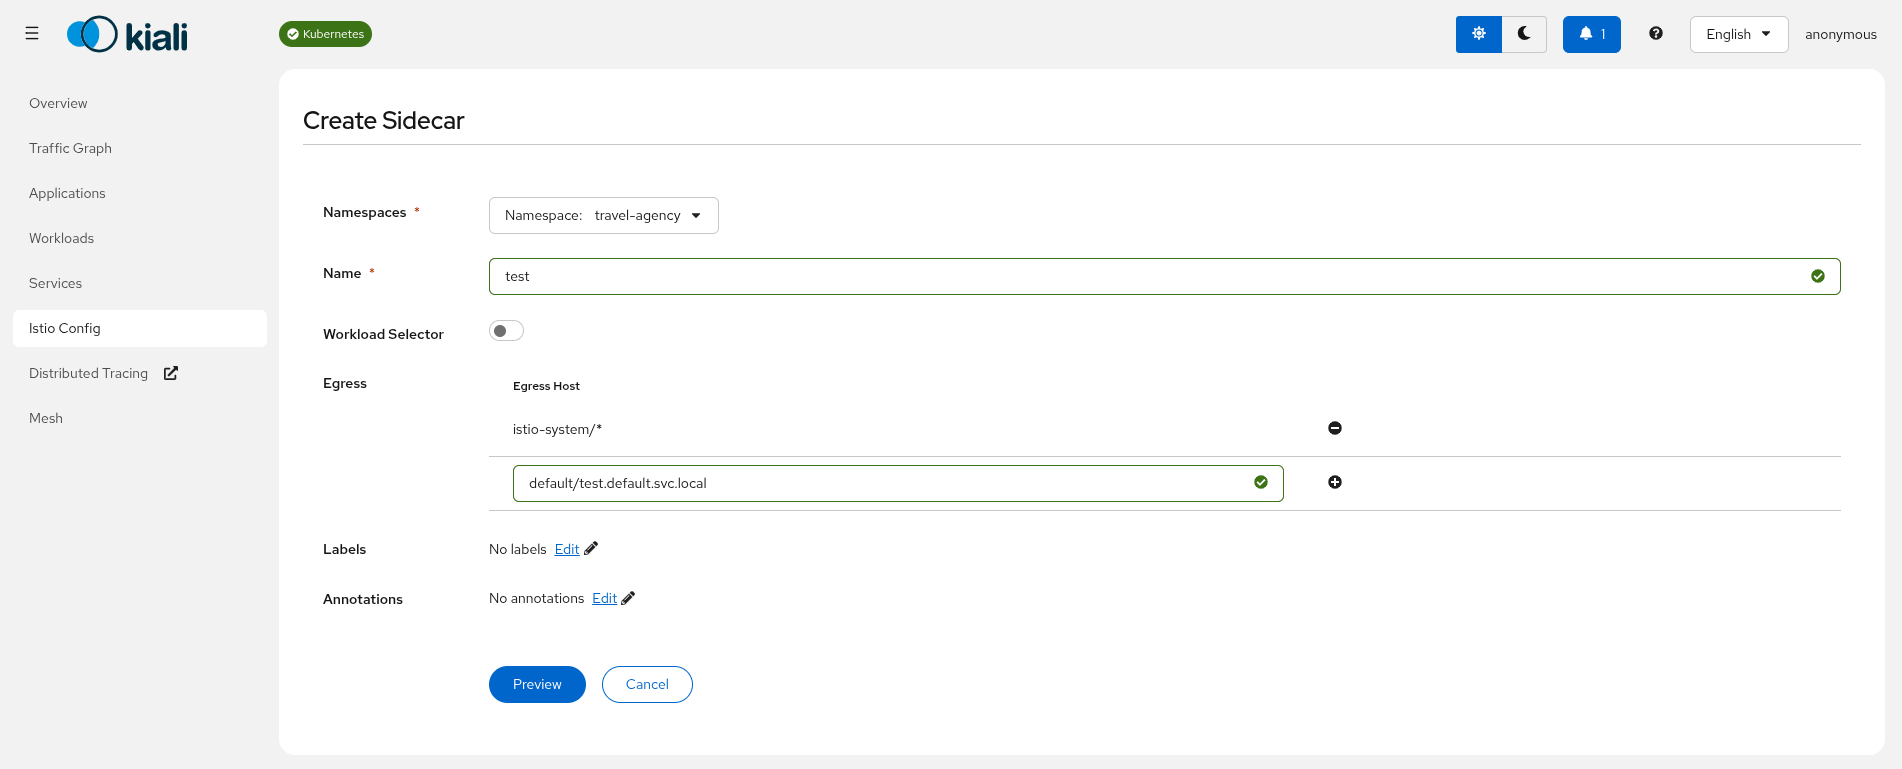Click the Name input field
This screenshot has height=769, width=1902.
coord(1150,277)
